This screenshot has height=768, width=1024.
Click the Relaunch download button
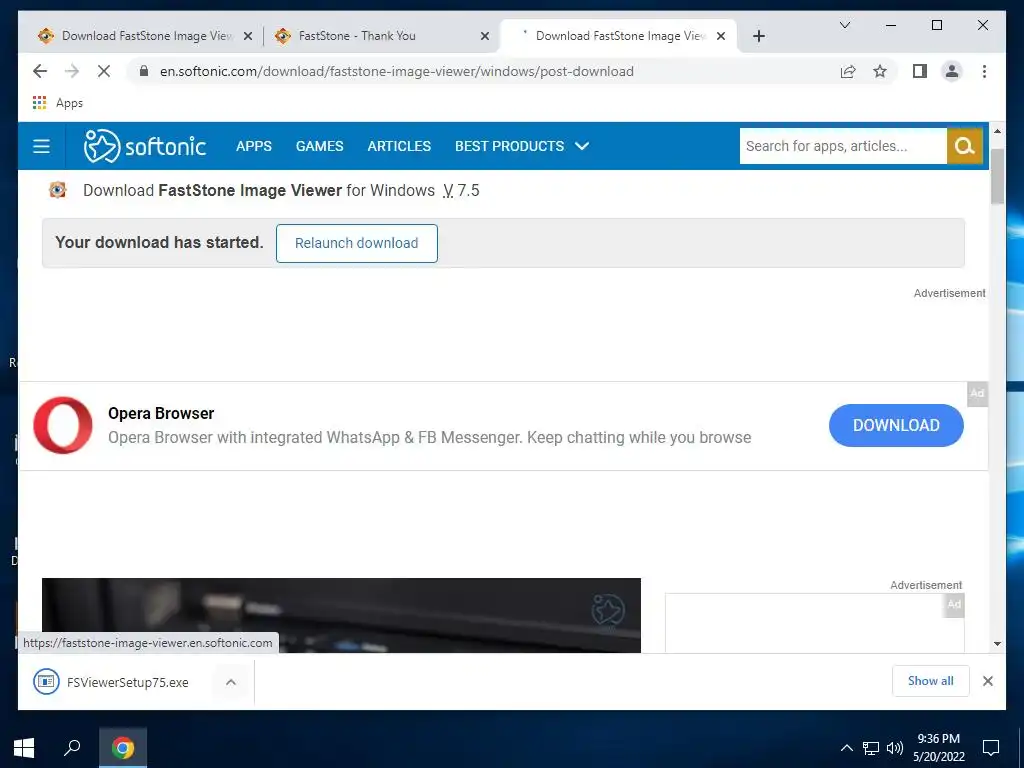click(x=357, y=243)
